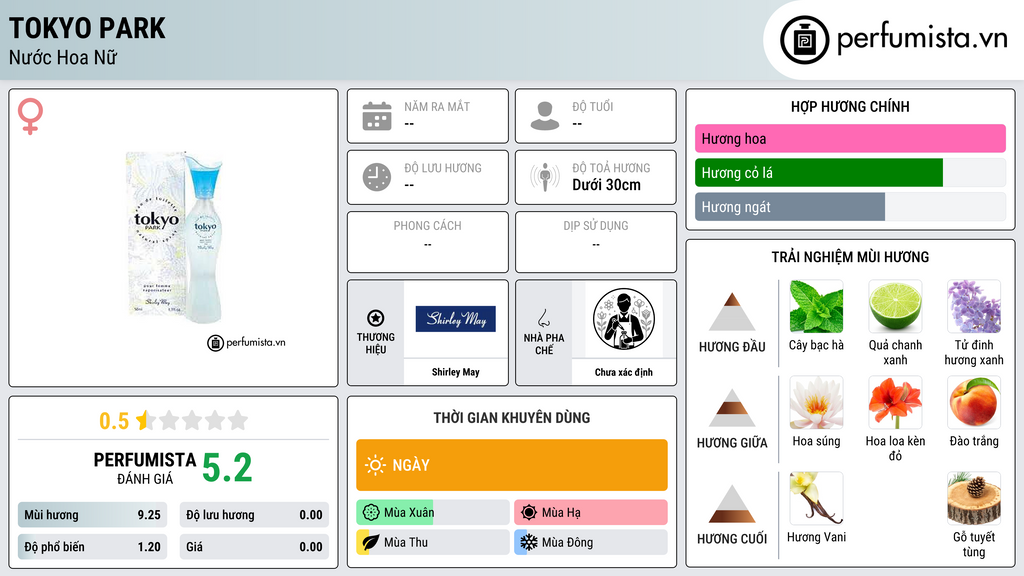Click the Dưới 30cm sillage value

pos(606,185)
